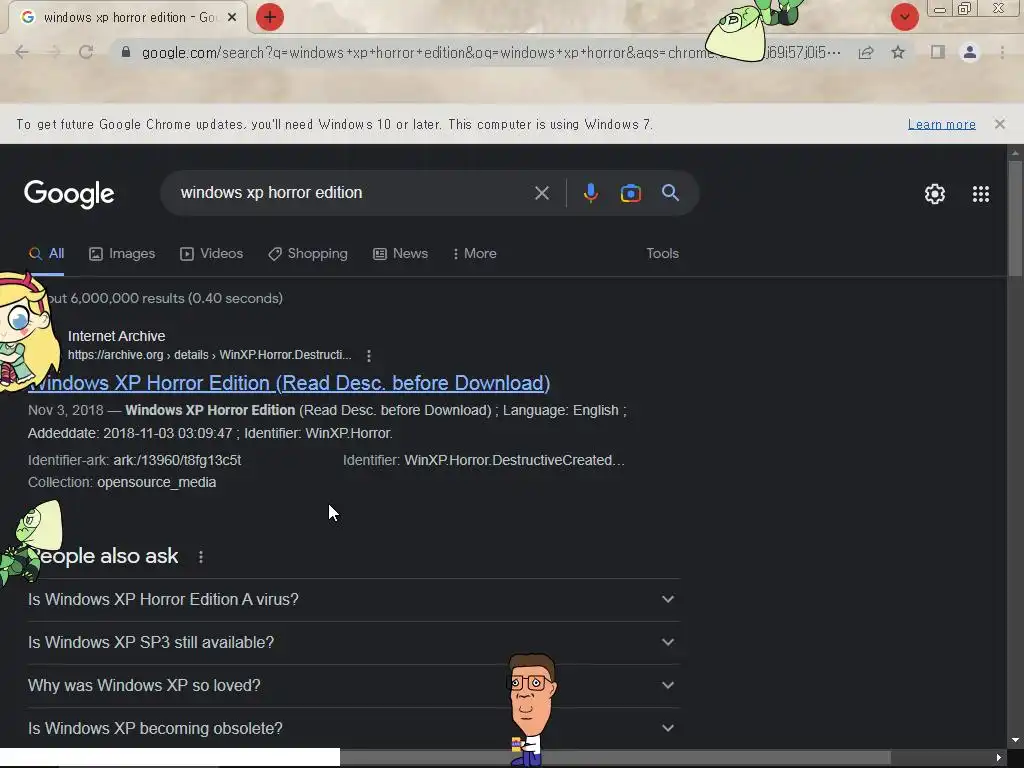Viewport: 1024px width, 768px height.
Task: Click the scroll up arrow
Action: coord(1015,153)
